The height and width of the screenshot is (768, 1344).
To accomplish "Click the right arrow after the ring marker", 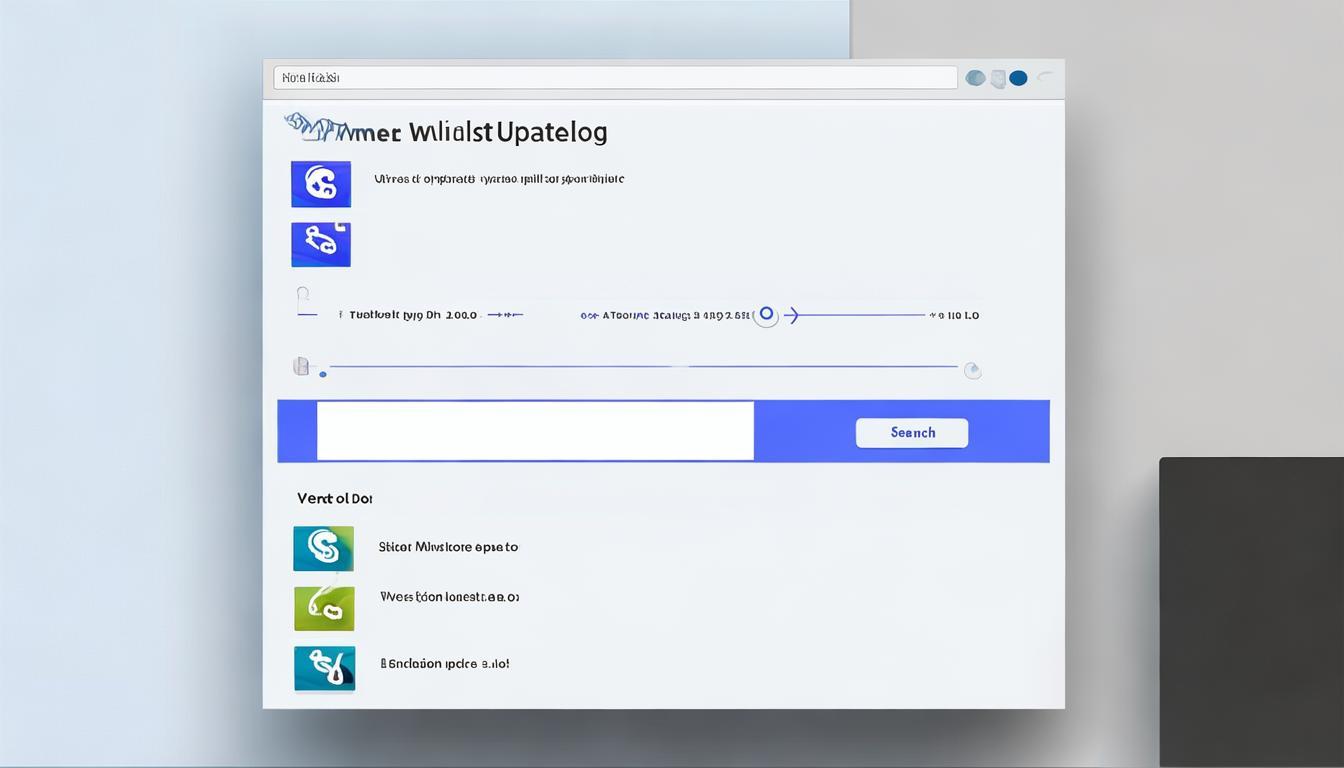I will (791, 315).
